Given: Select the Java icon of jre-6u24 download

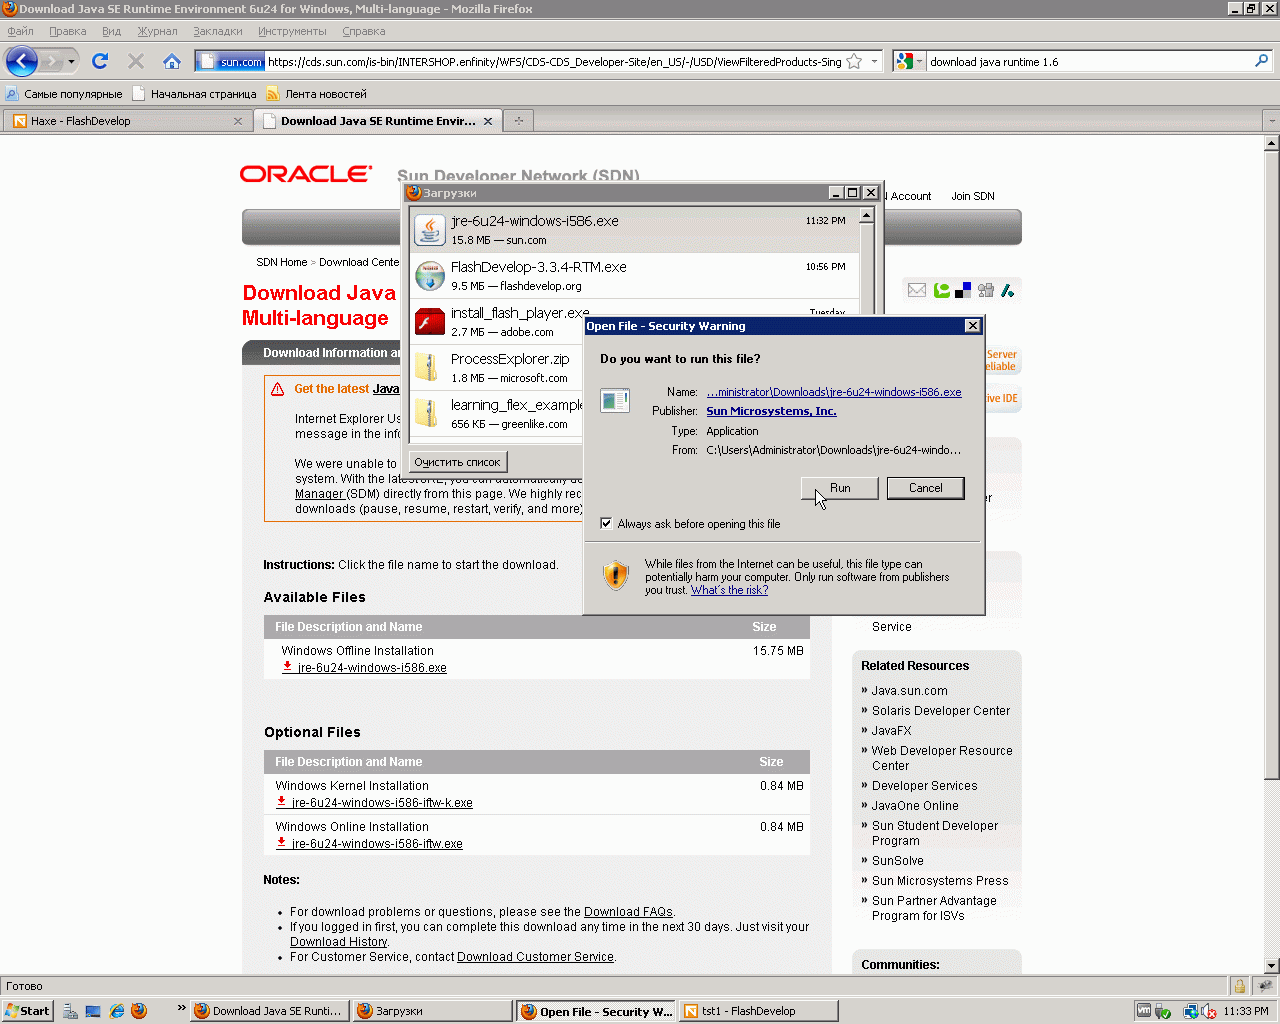Looking at the screenshot, I should [429, 230].
